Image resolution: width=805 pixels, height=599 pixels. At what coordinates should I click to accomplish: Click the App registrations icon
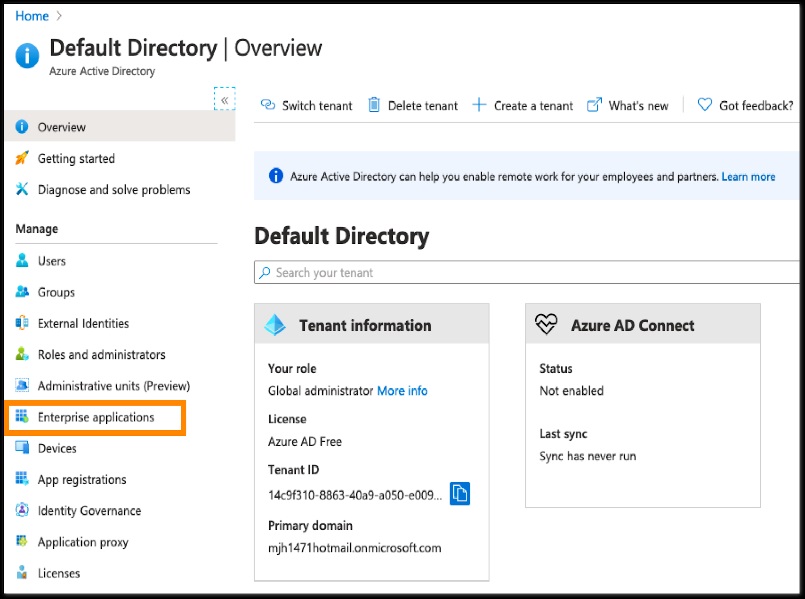(x=22, y=478)
